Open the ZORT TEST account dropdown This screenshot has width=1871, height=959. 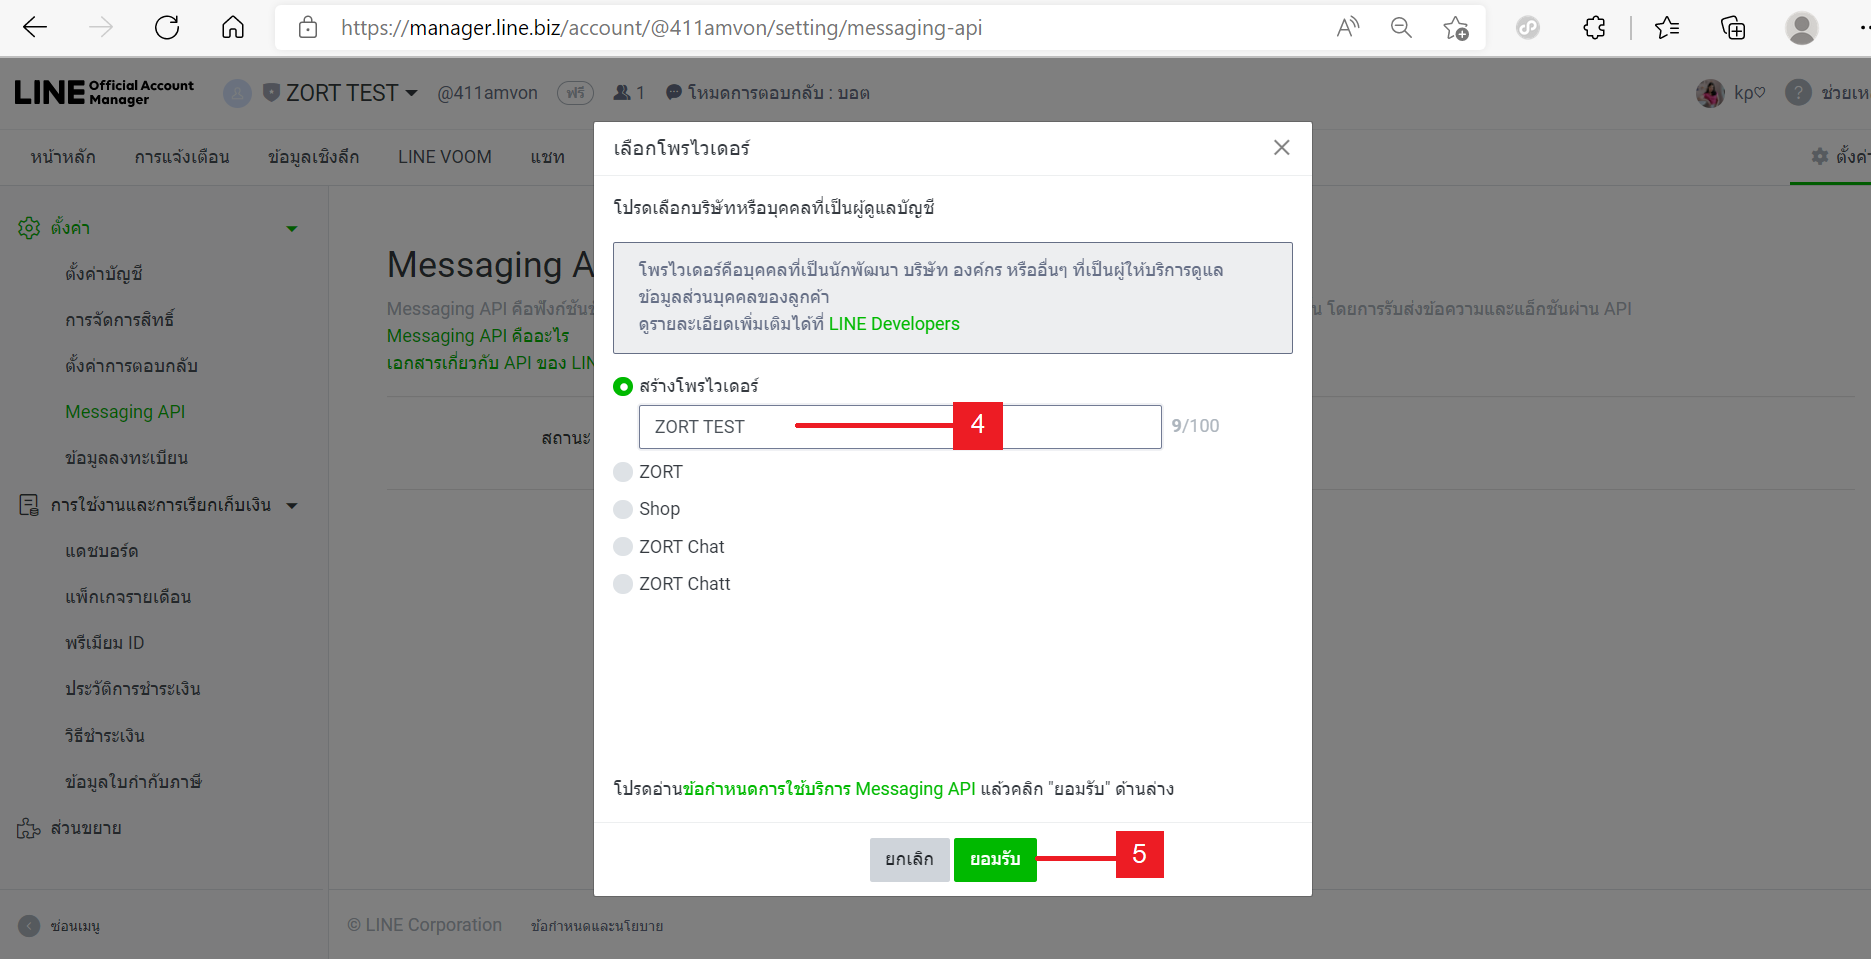coord(411,93)
